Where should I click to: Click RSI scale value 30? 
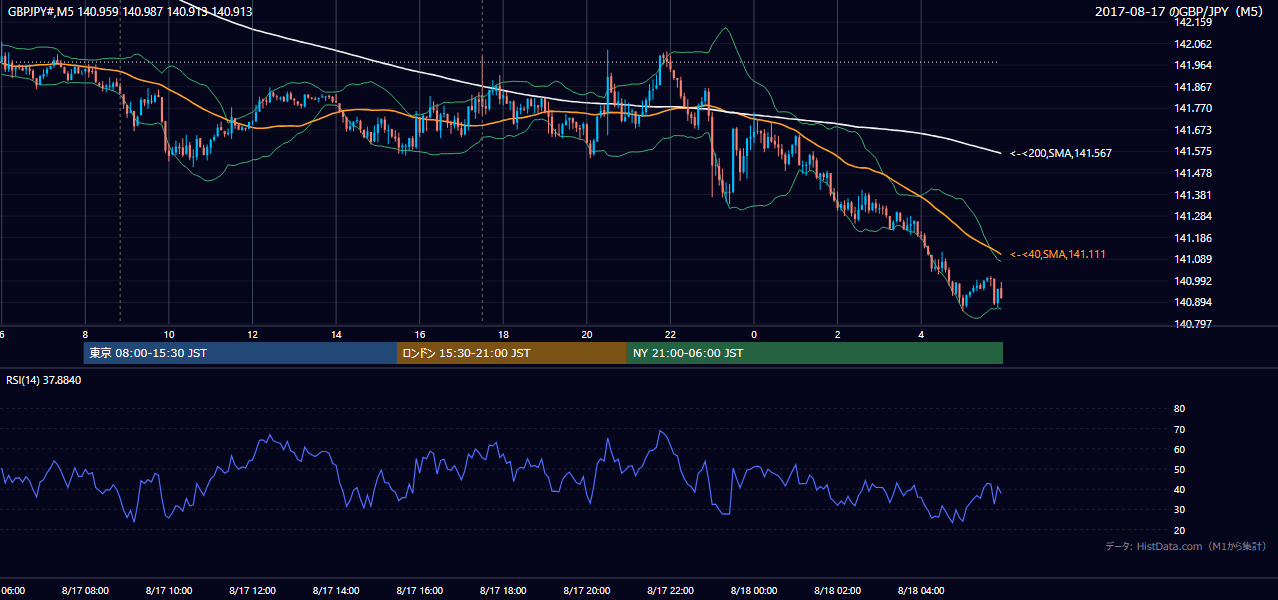[x=1179, y=510]
